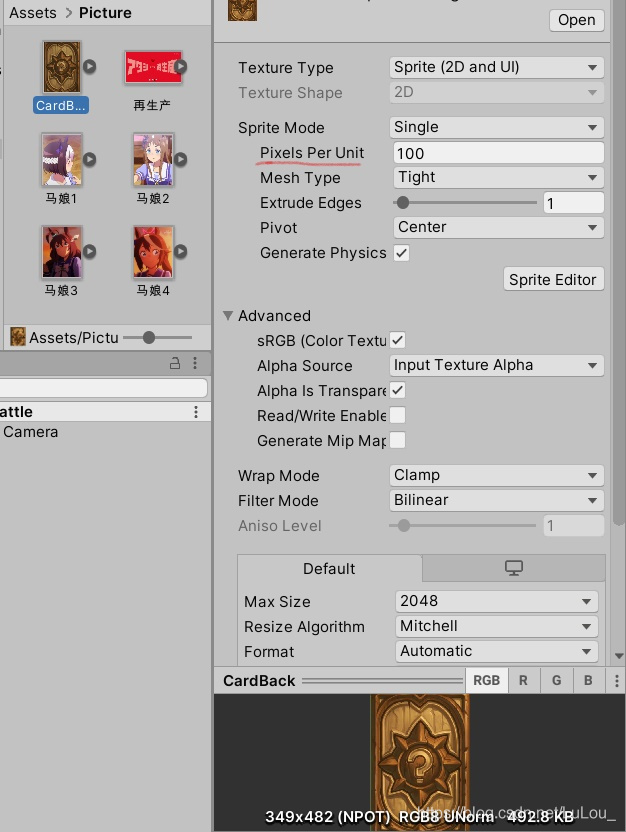Show only the G channel preview
This screenshot has width=626, height=832.
point(557,680)
